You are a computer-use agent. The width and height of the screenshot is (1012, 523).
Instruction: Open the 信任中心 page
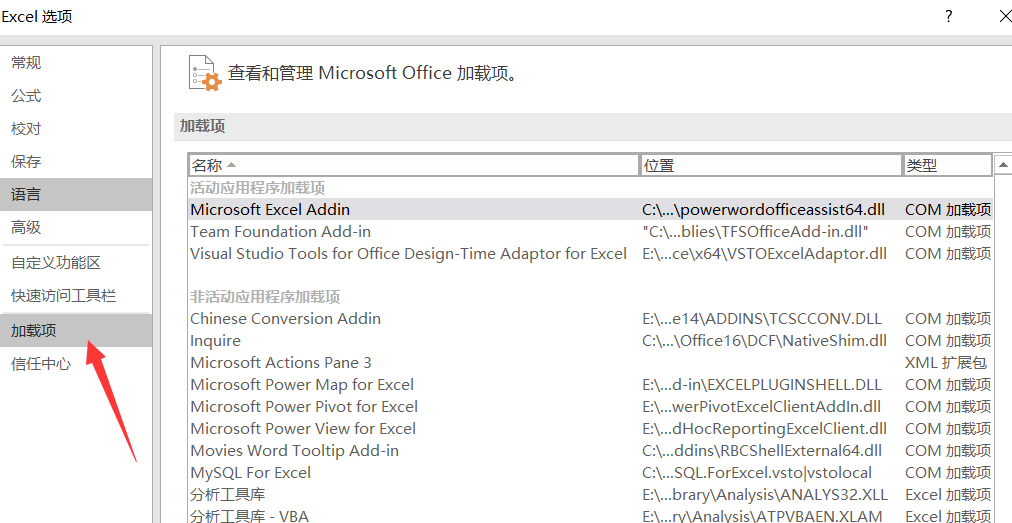(76, 364)
